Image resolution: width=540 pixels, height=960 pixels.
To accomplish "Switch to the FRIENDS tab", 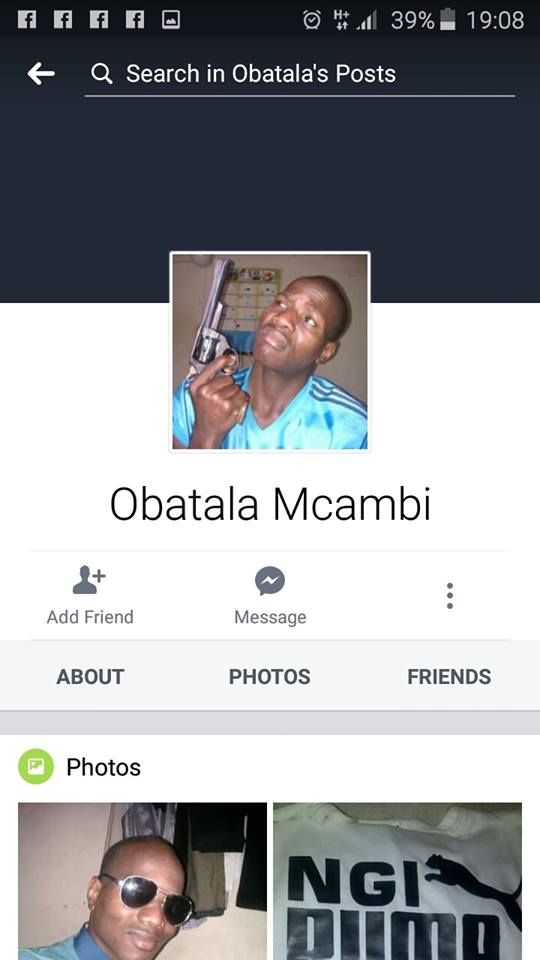I will pos(449,677).
